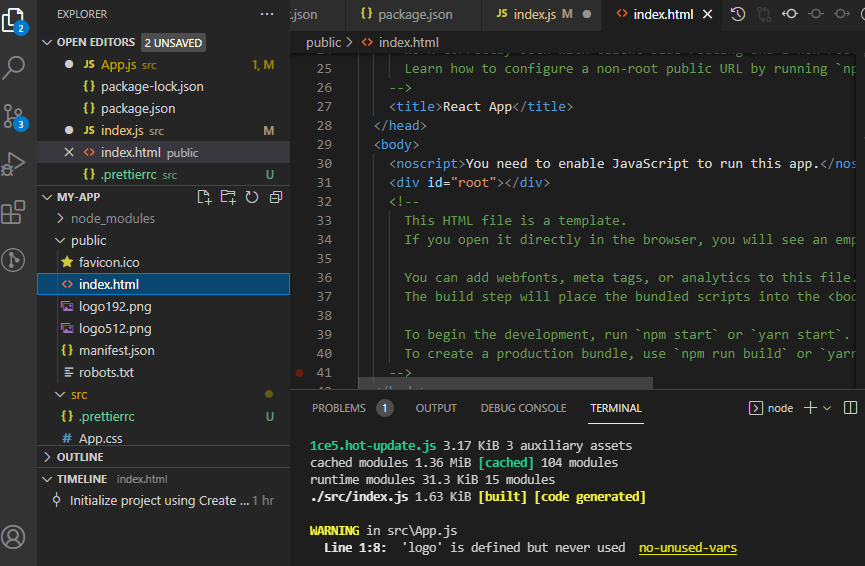Click line number 33 in the gutter

(324, 221)
